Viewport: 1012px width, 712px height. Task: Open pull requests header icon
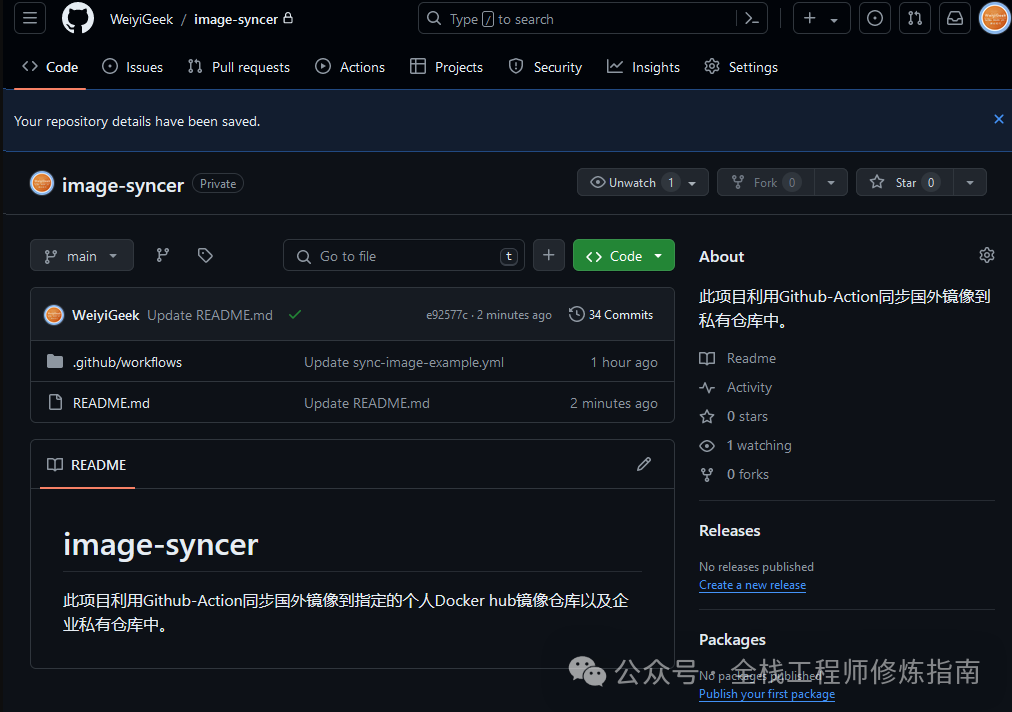click(915, 19)
